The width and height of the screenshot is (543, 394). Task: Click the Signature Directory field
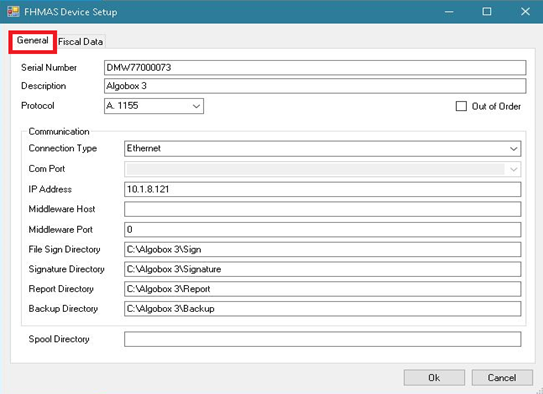(x=322, y=269)
